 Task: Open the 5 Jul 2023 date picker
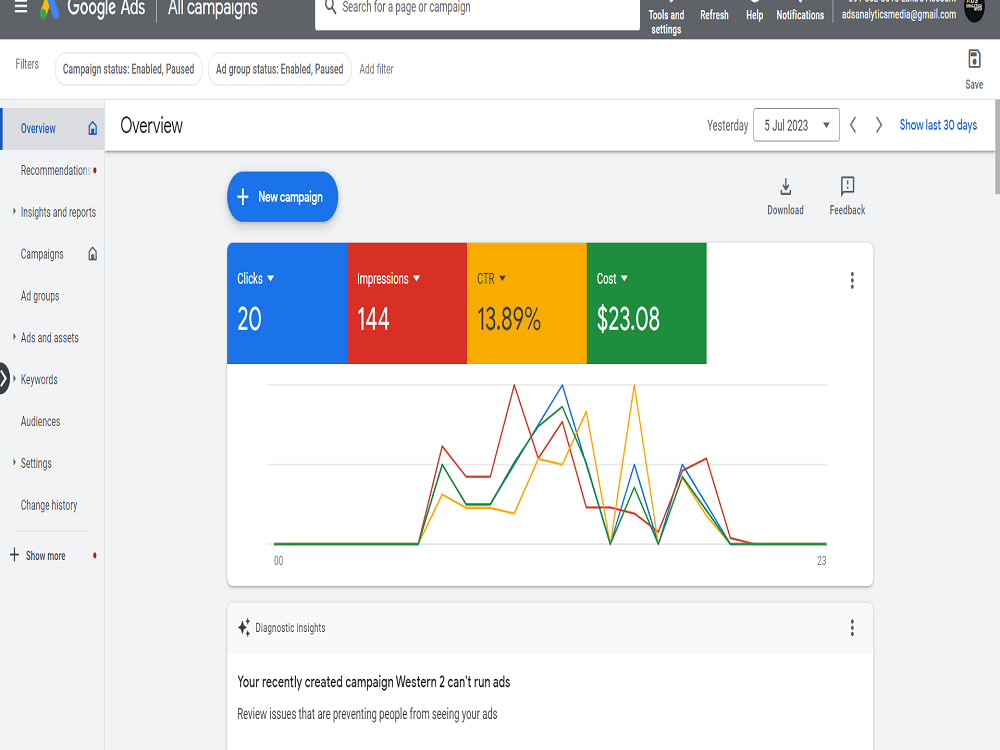pyautogui.click(x=796, y=125)
